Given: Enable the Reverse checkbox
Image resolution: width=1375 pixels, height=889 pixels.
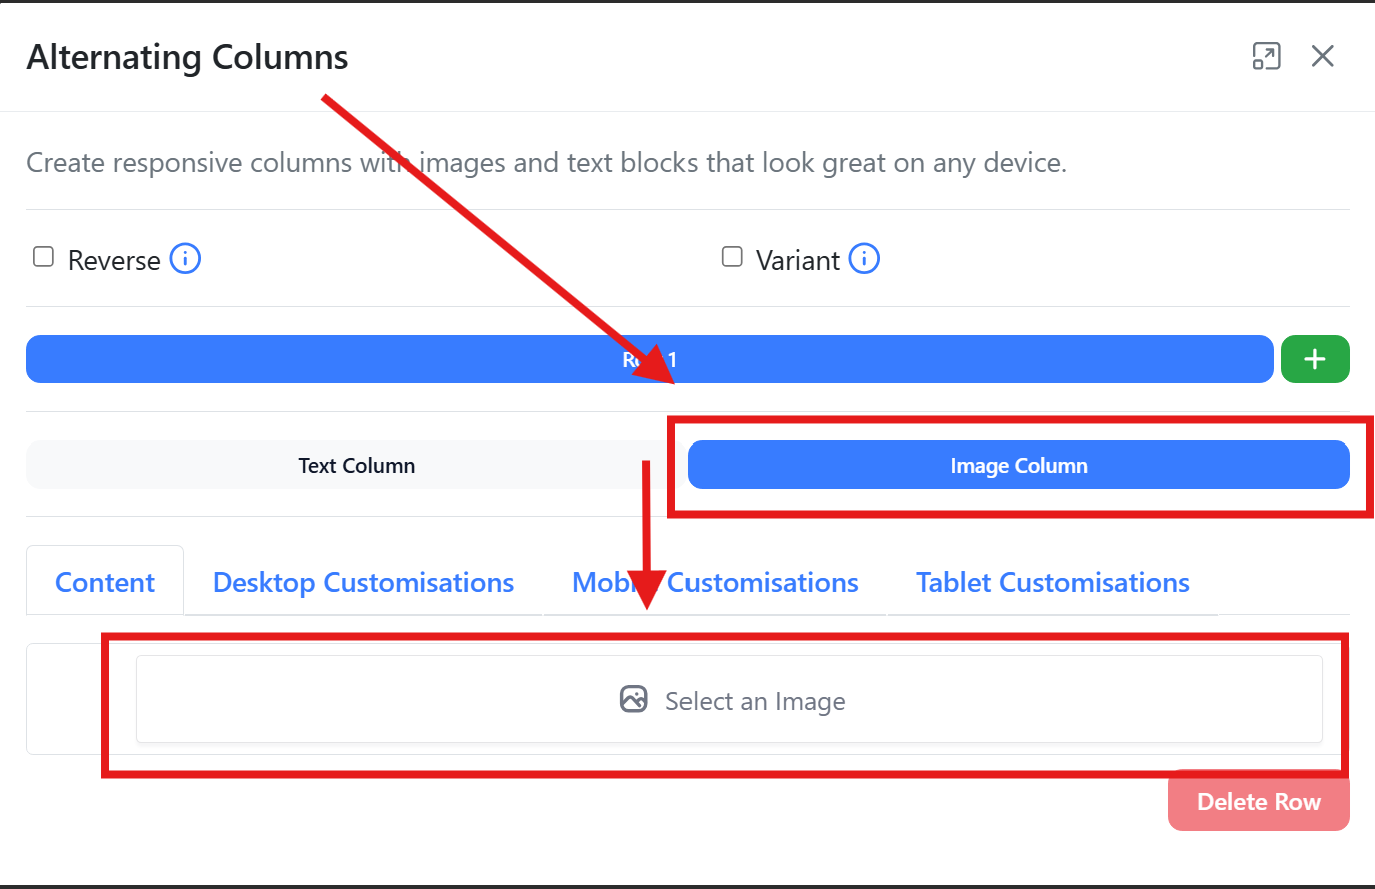Looking at the screenshot, I should tap(44, 258).
